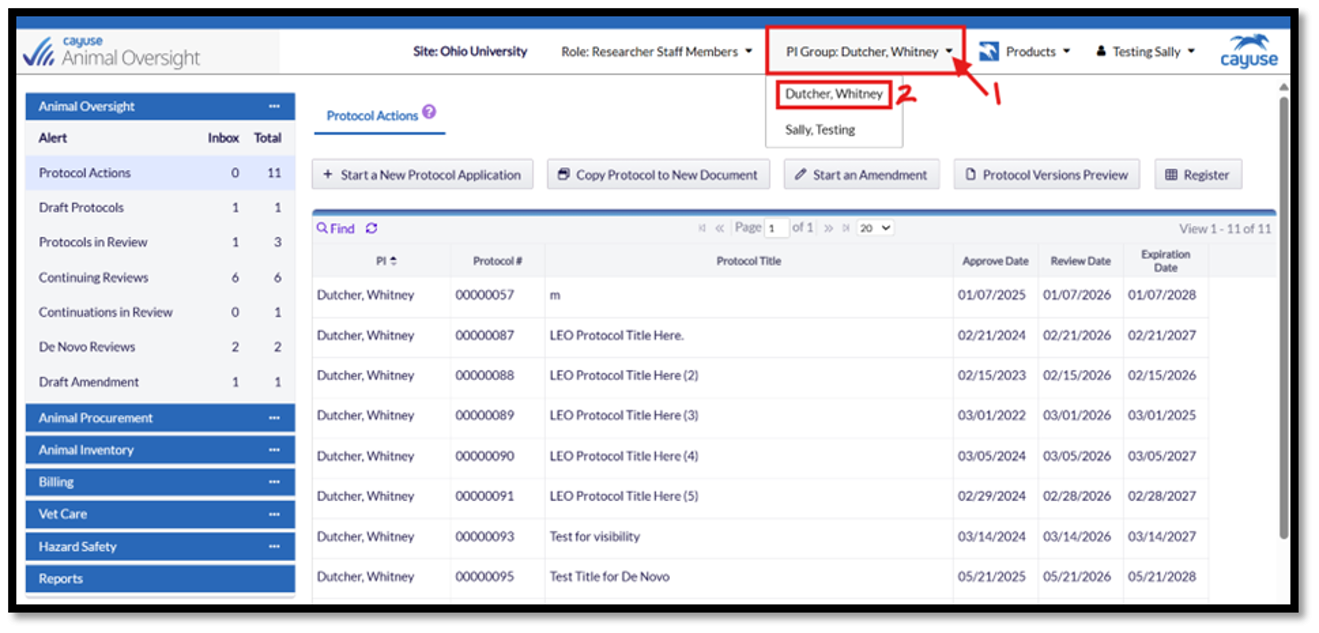This screenshot has width=1319, height=633.
Task: Open the Reports sidebar section
Action: click(x=160, y=579)
